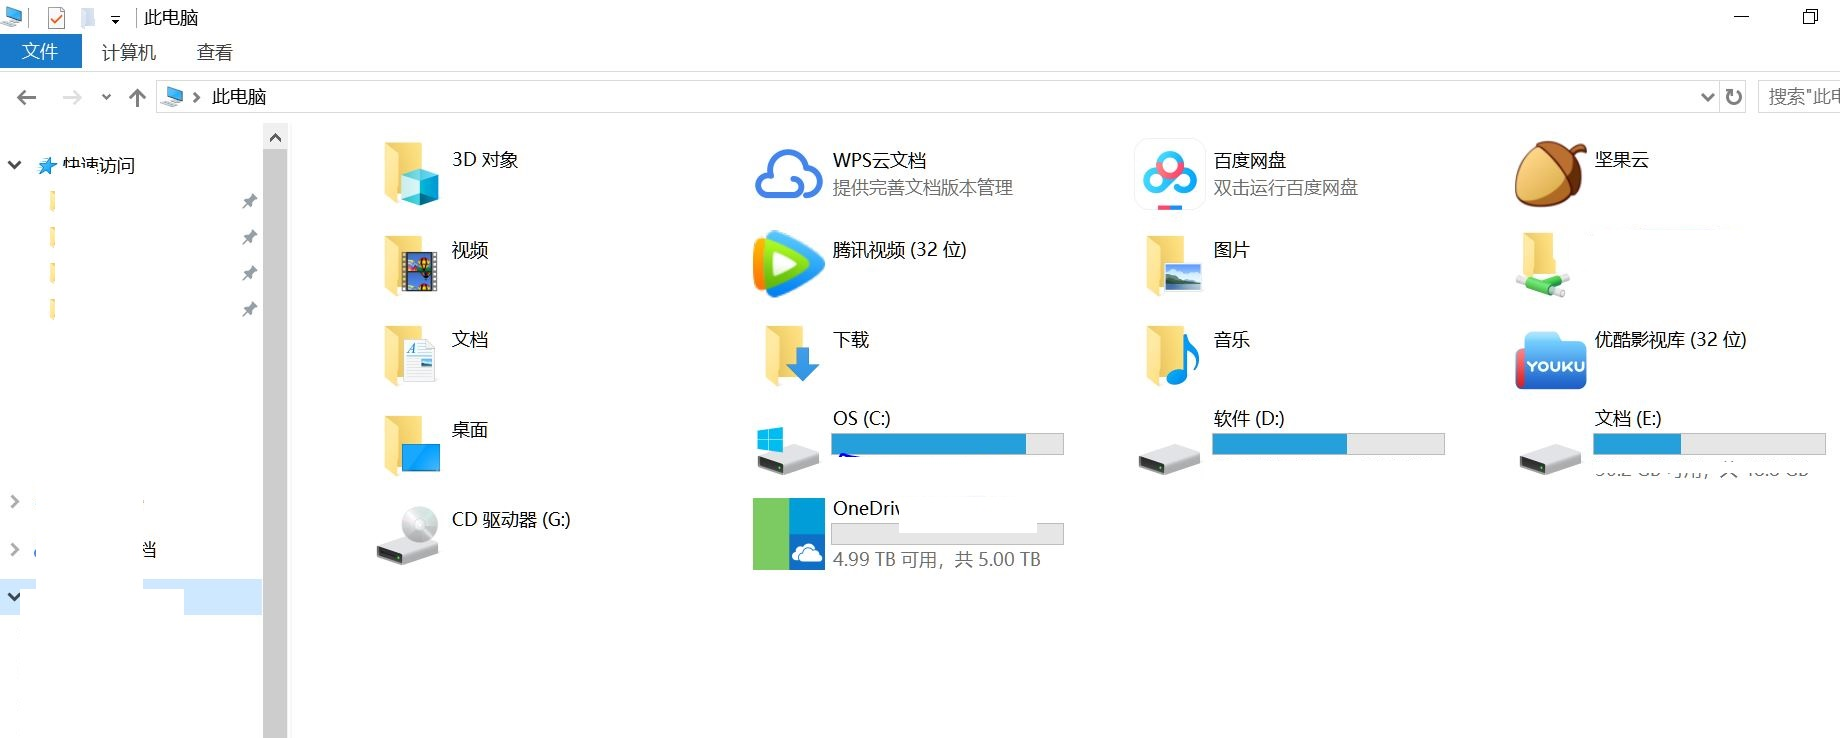The image size is (1840, 738).
Task: Open the 桌面 folder icon
Action: click(411, 444)
